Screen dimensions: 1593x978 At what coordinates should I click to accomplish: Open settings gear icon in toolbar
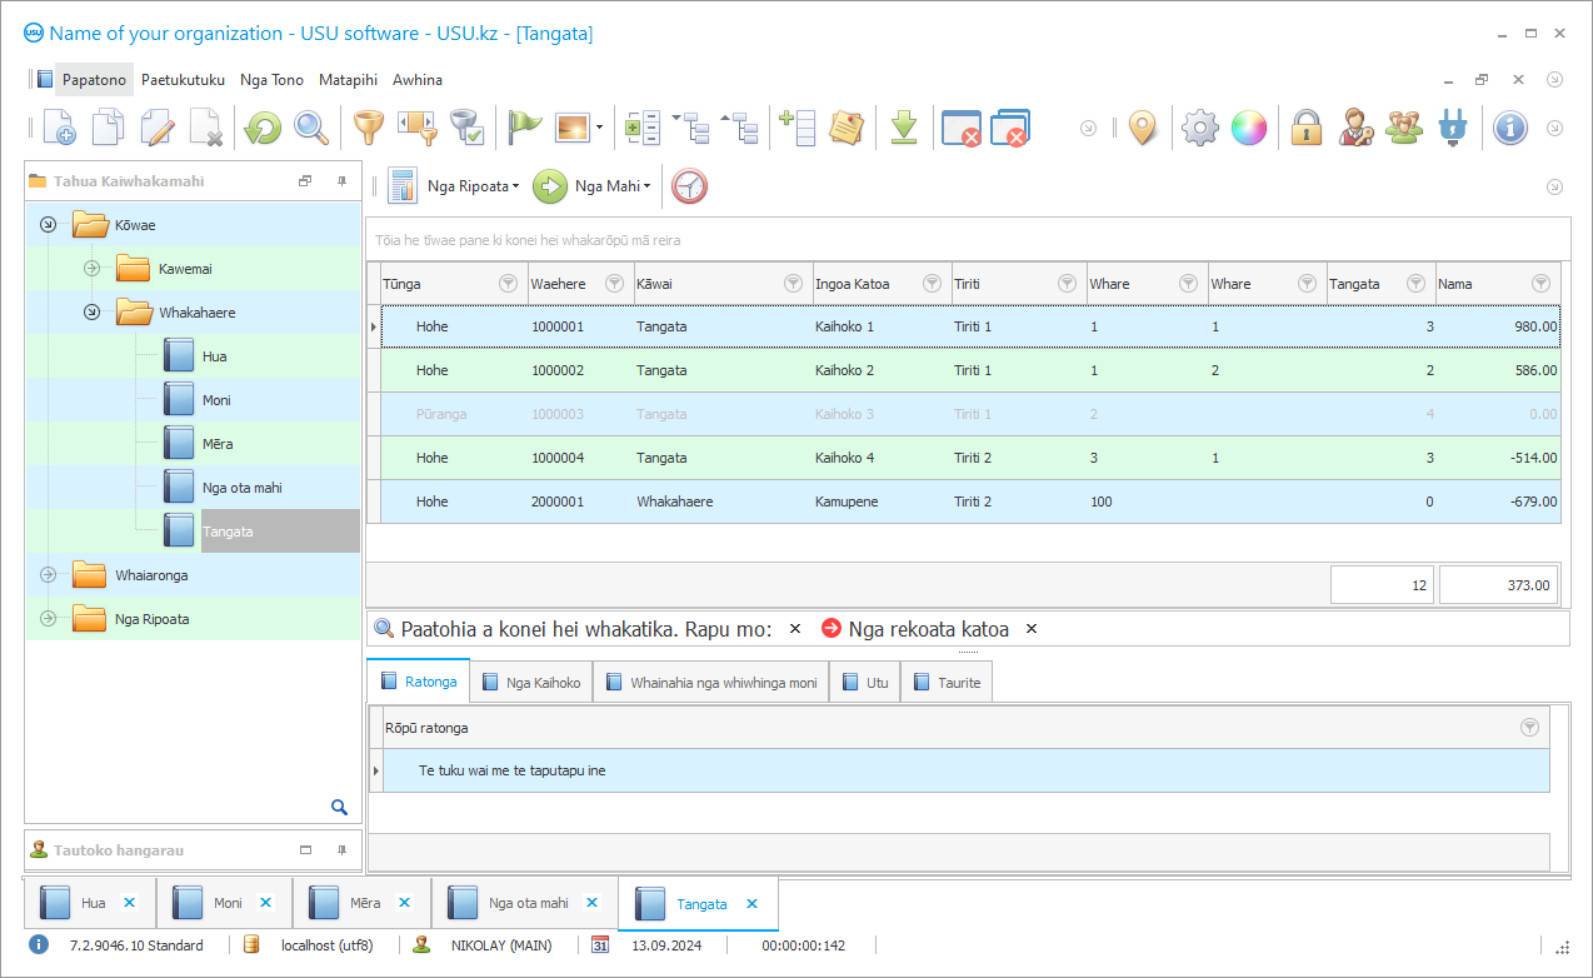(1199, 128)
